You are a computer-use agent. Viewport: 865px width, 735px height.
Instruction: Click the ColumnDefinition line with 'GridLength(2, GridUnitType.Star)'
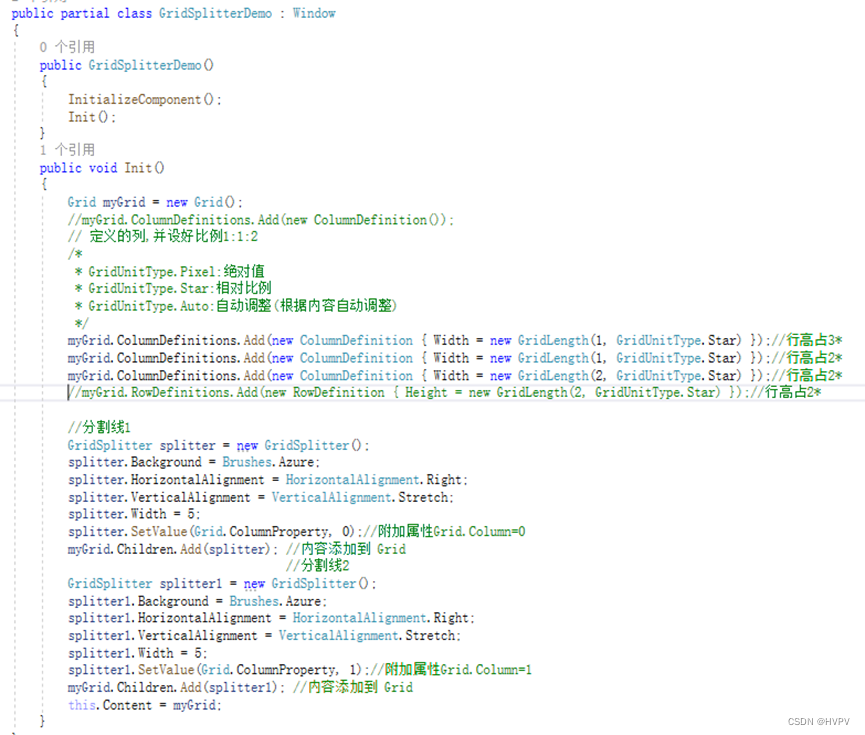click(455, 375)
